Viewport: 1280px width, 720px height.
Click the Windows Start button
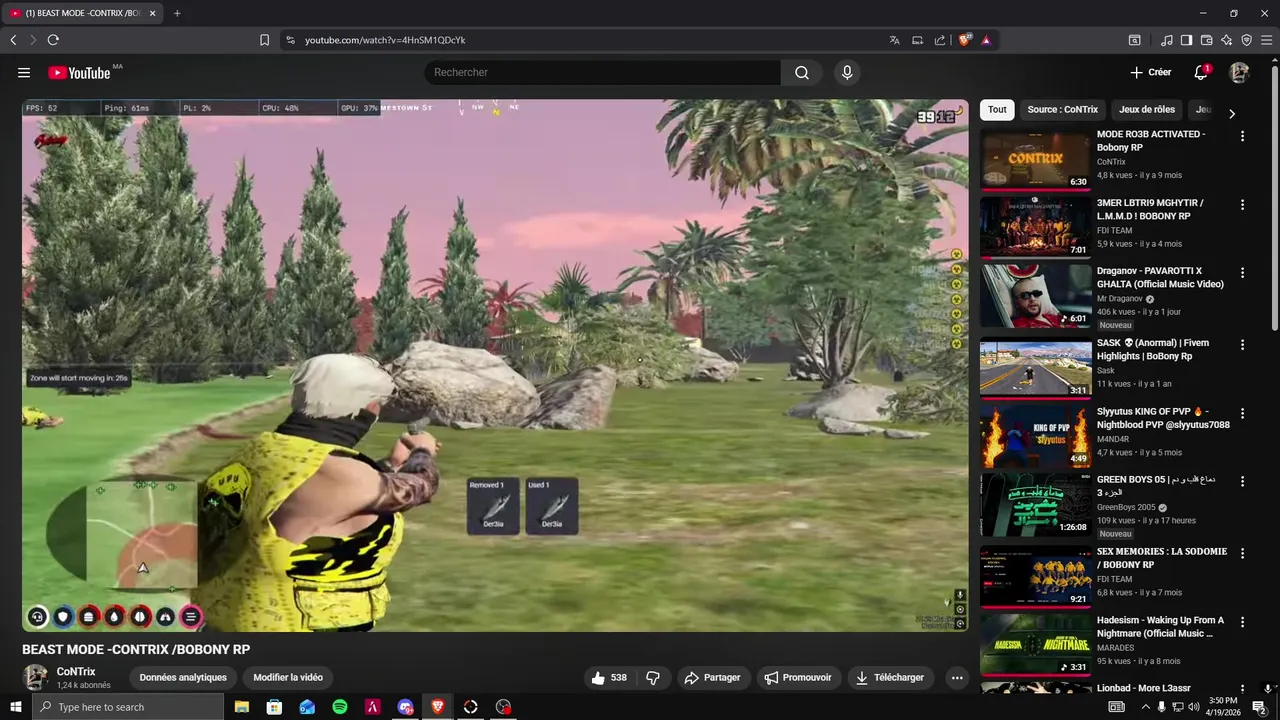point(15,707)
